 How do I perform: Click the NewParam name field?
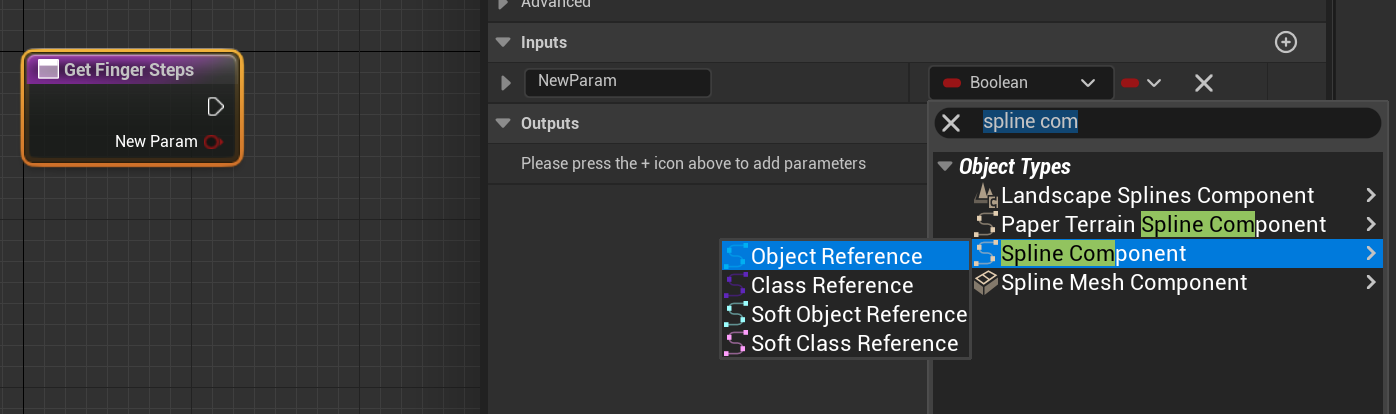(x=617, y=83)
